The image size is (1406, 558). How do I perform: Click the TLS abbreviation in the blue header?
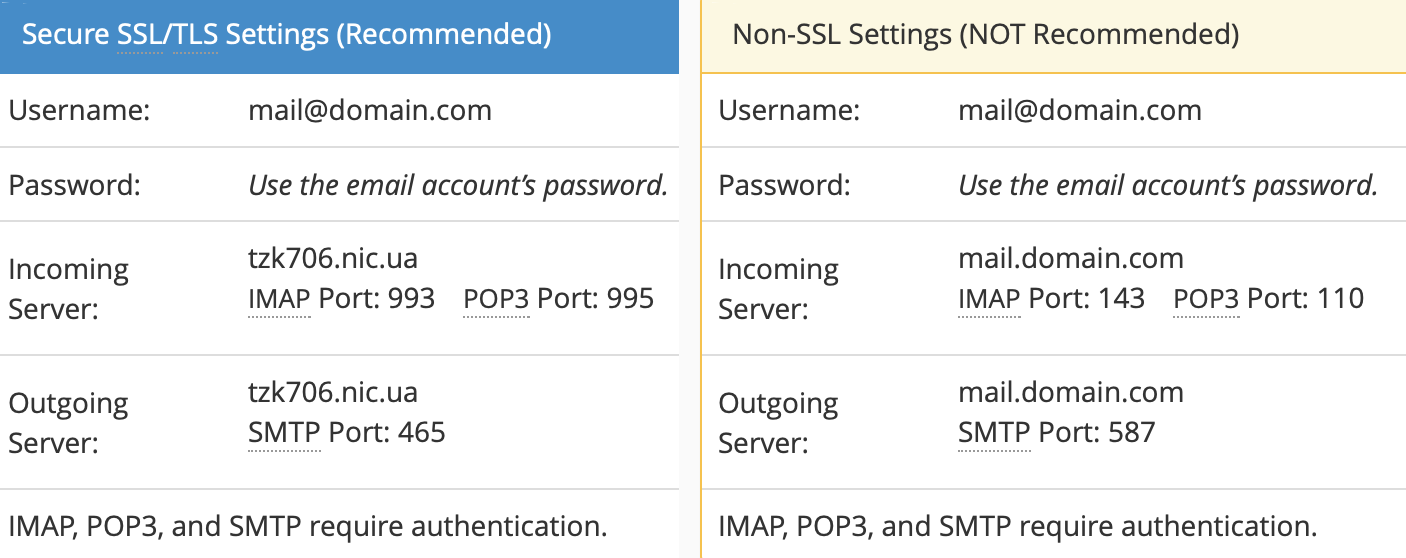point(195,35)
